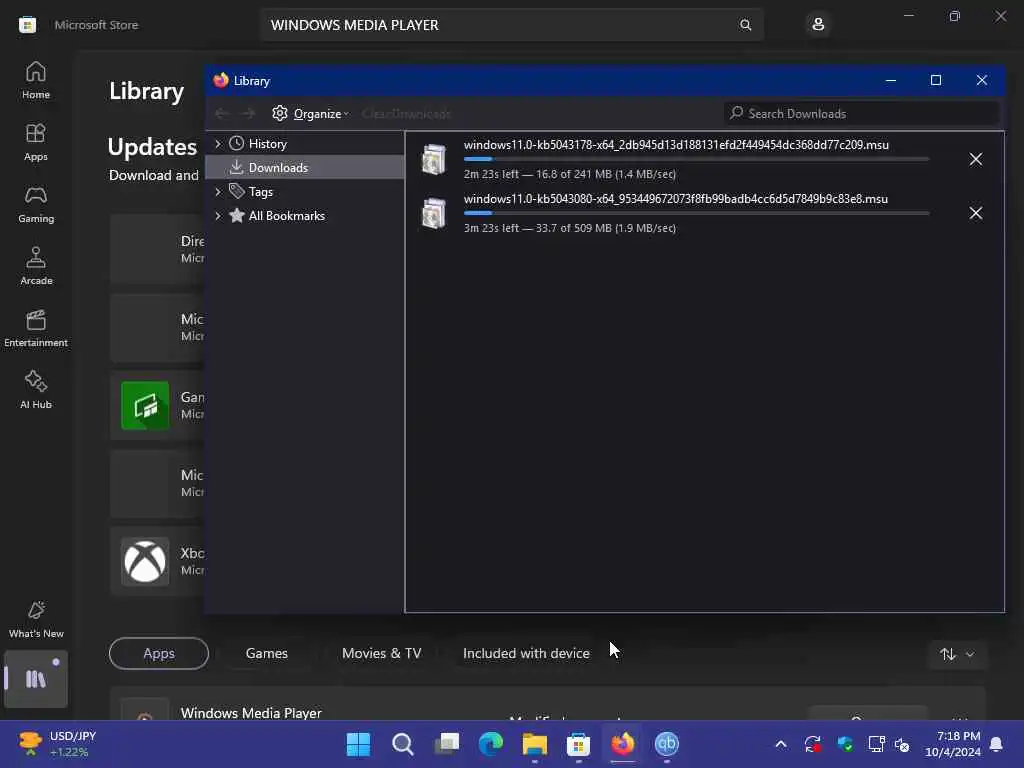Click the Store search magnifier icon
1024x768 pixels.
pos(745,25)
